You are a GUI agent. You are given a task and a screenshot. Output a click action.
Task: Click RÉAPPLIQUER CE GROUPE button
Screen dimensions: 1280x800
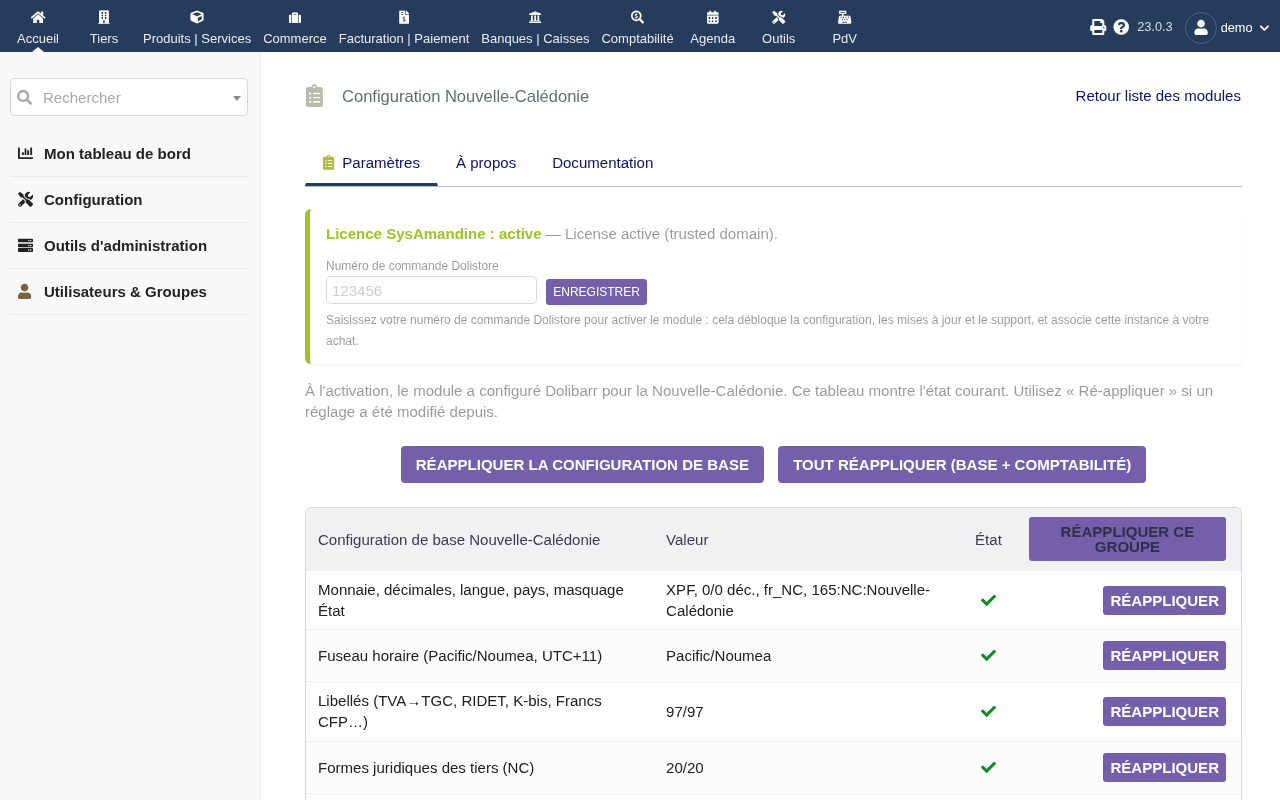pos(1127,539)
